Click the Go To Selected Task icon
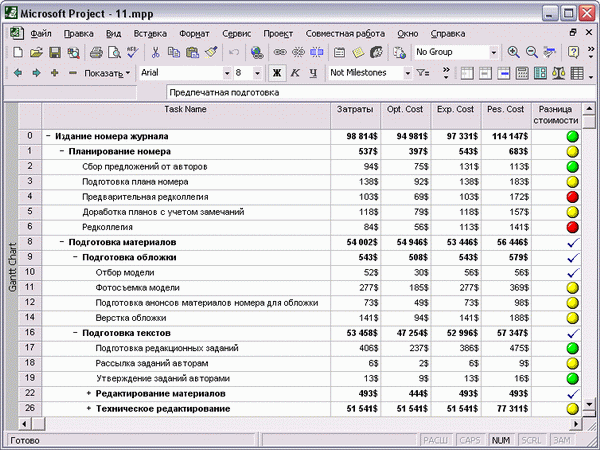Image resolution: width=600 pixels, height=450 pixels. click(x=549, y=52)
